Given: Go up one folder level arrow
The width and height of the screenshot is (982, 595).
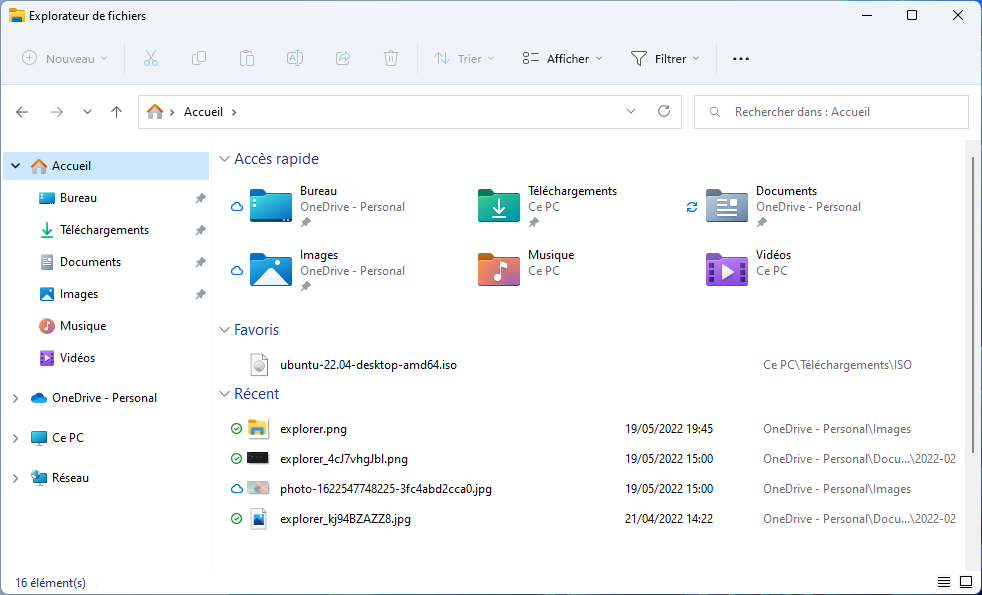Looking at the screenshot, I should (117, 112).
